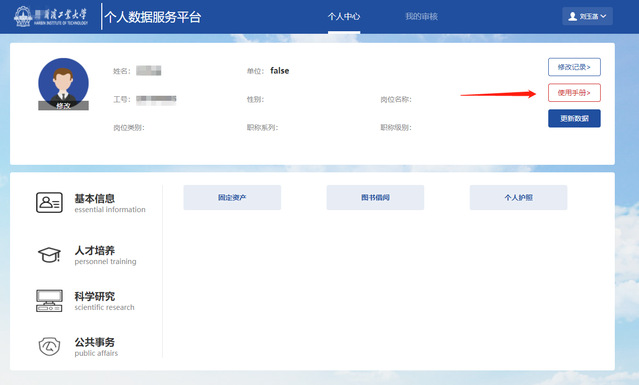This screenshot has width=639, height=385.
Task: Open the 使用手册 user manual button
Action: point(574,93)
